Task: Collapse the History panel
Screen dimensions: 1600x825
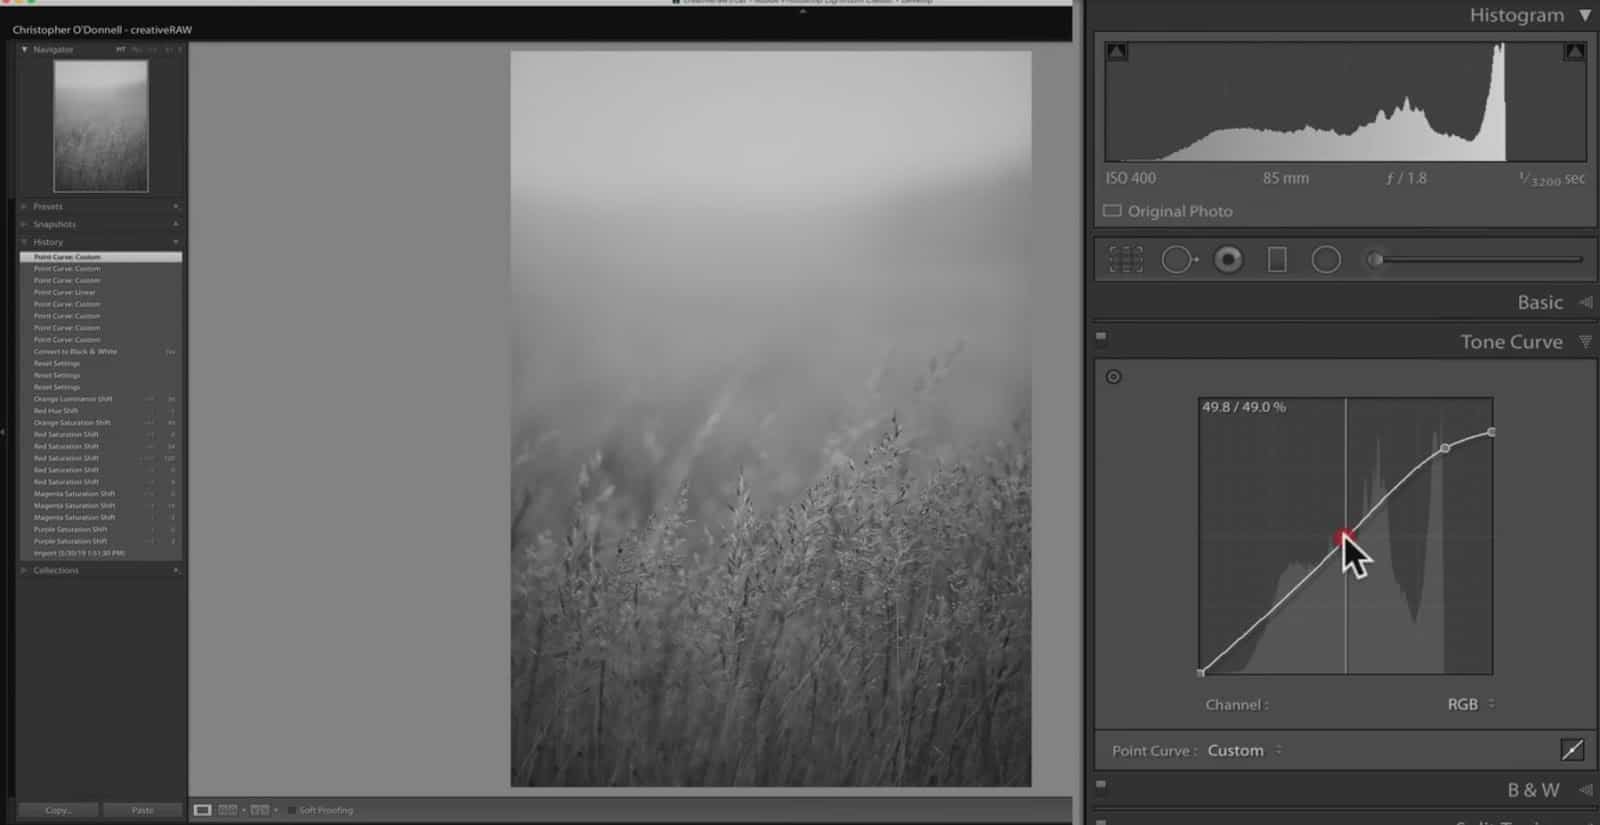Action: click(x=24, y=242)
